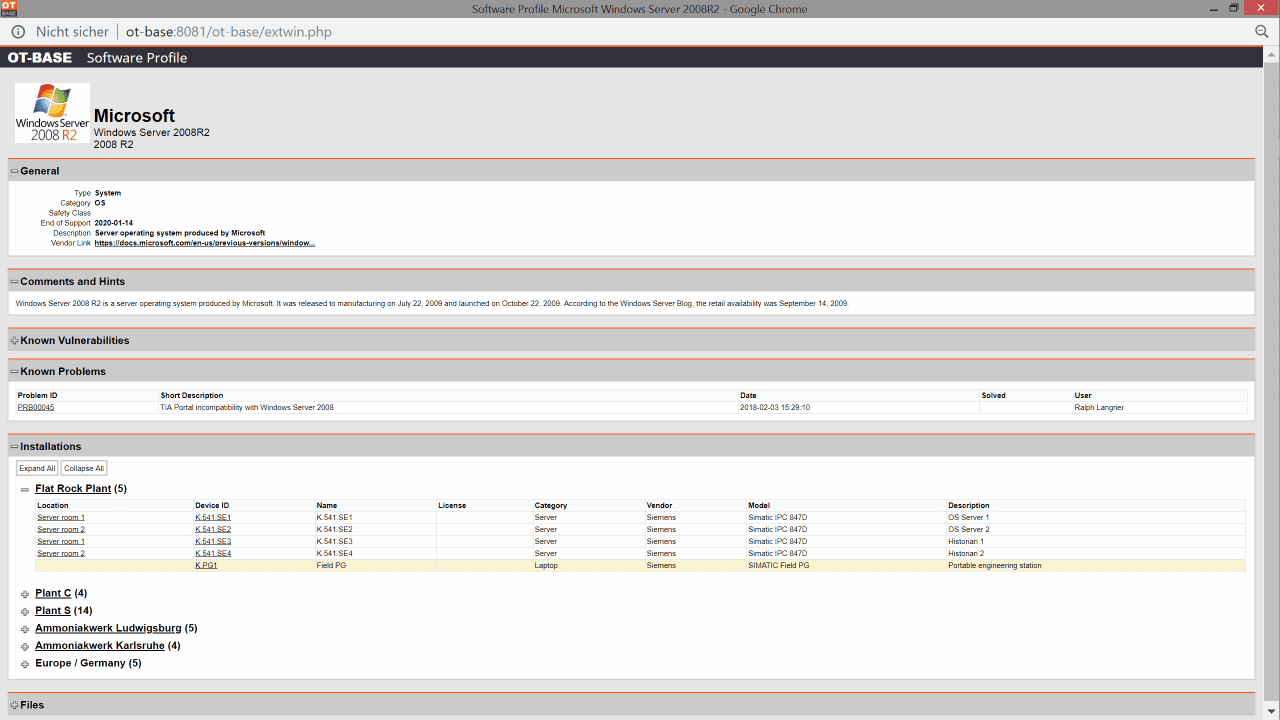The image size is (1280, 720).
Task: Expand the Europe / Germany group
Action: coord(25,664)
